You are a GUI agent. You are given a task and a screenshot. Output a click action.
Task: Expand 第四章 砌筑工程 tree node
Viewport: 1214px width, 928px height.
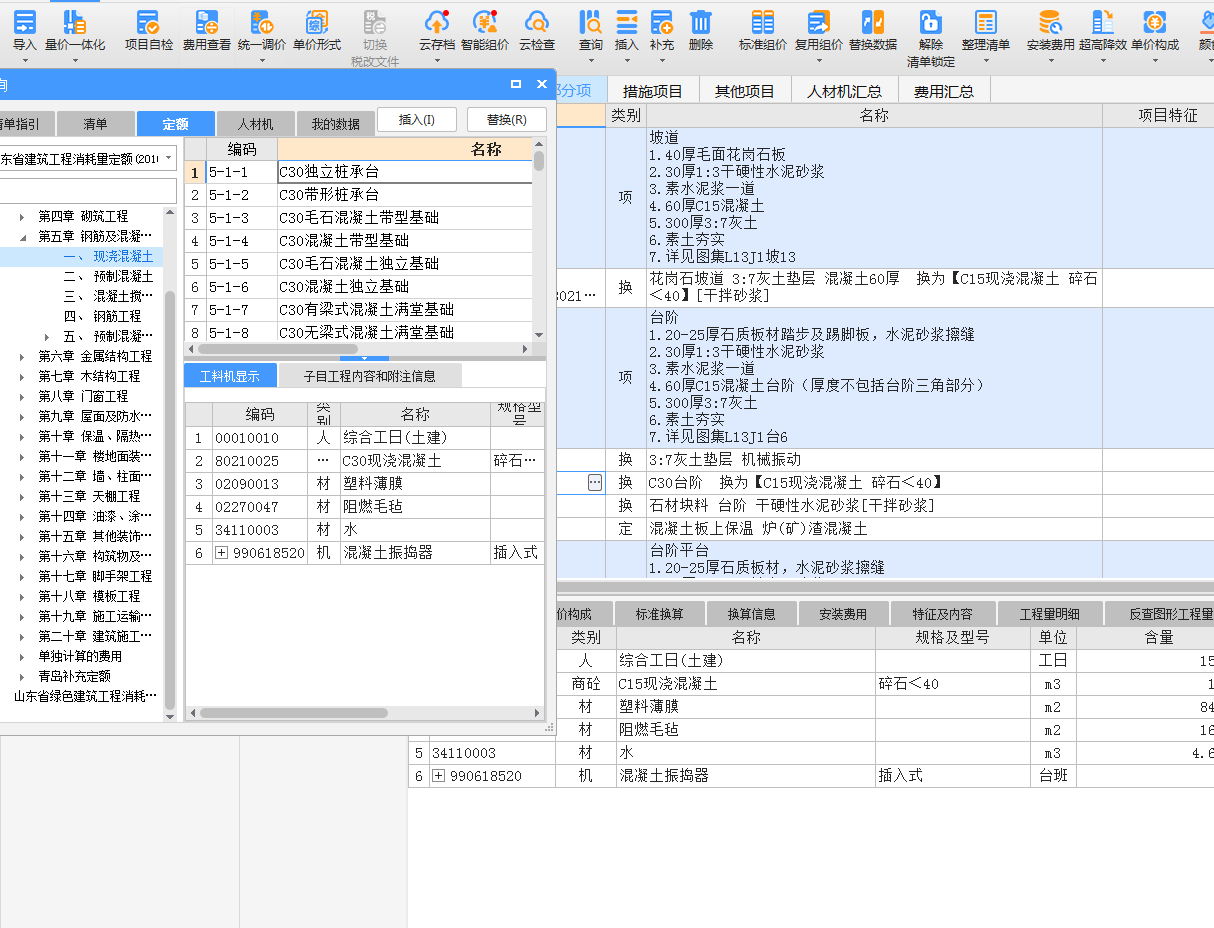pos(23,216)
